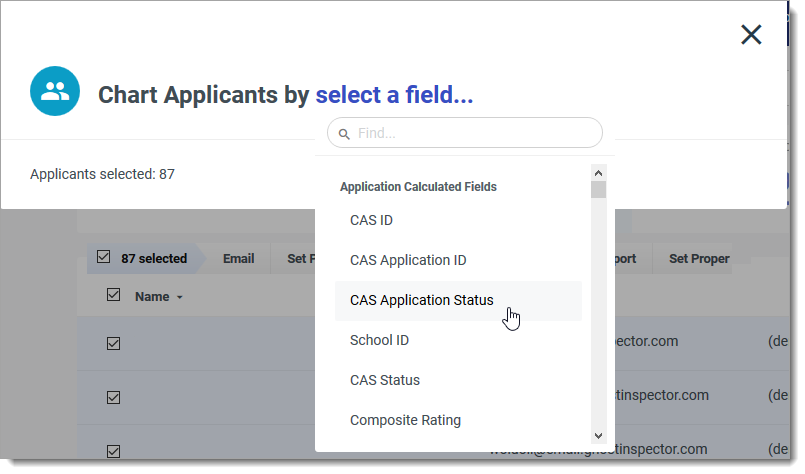Click the magnifier search icon
Image resolution: width=805 pixels, height=474 pixels.
344,134
